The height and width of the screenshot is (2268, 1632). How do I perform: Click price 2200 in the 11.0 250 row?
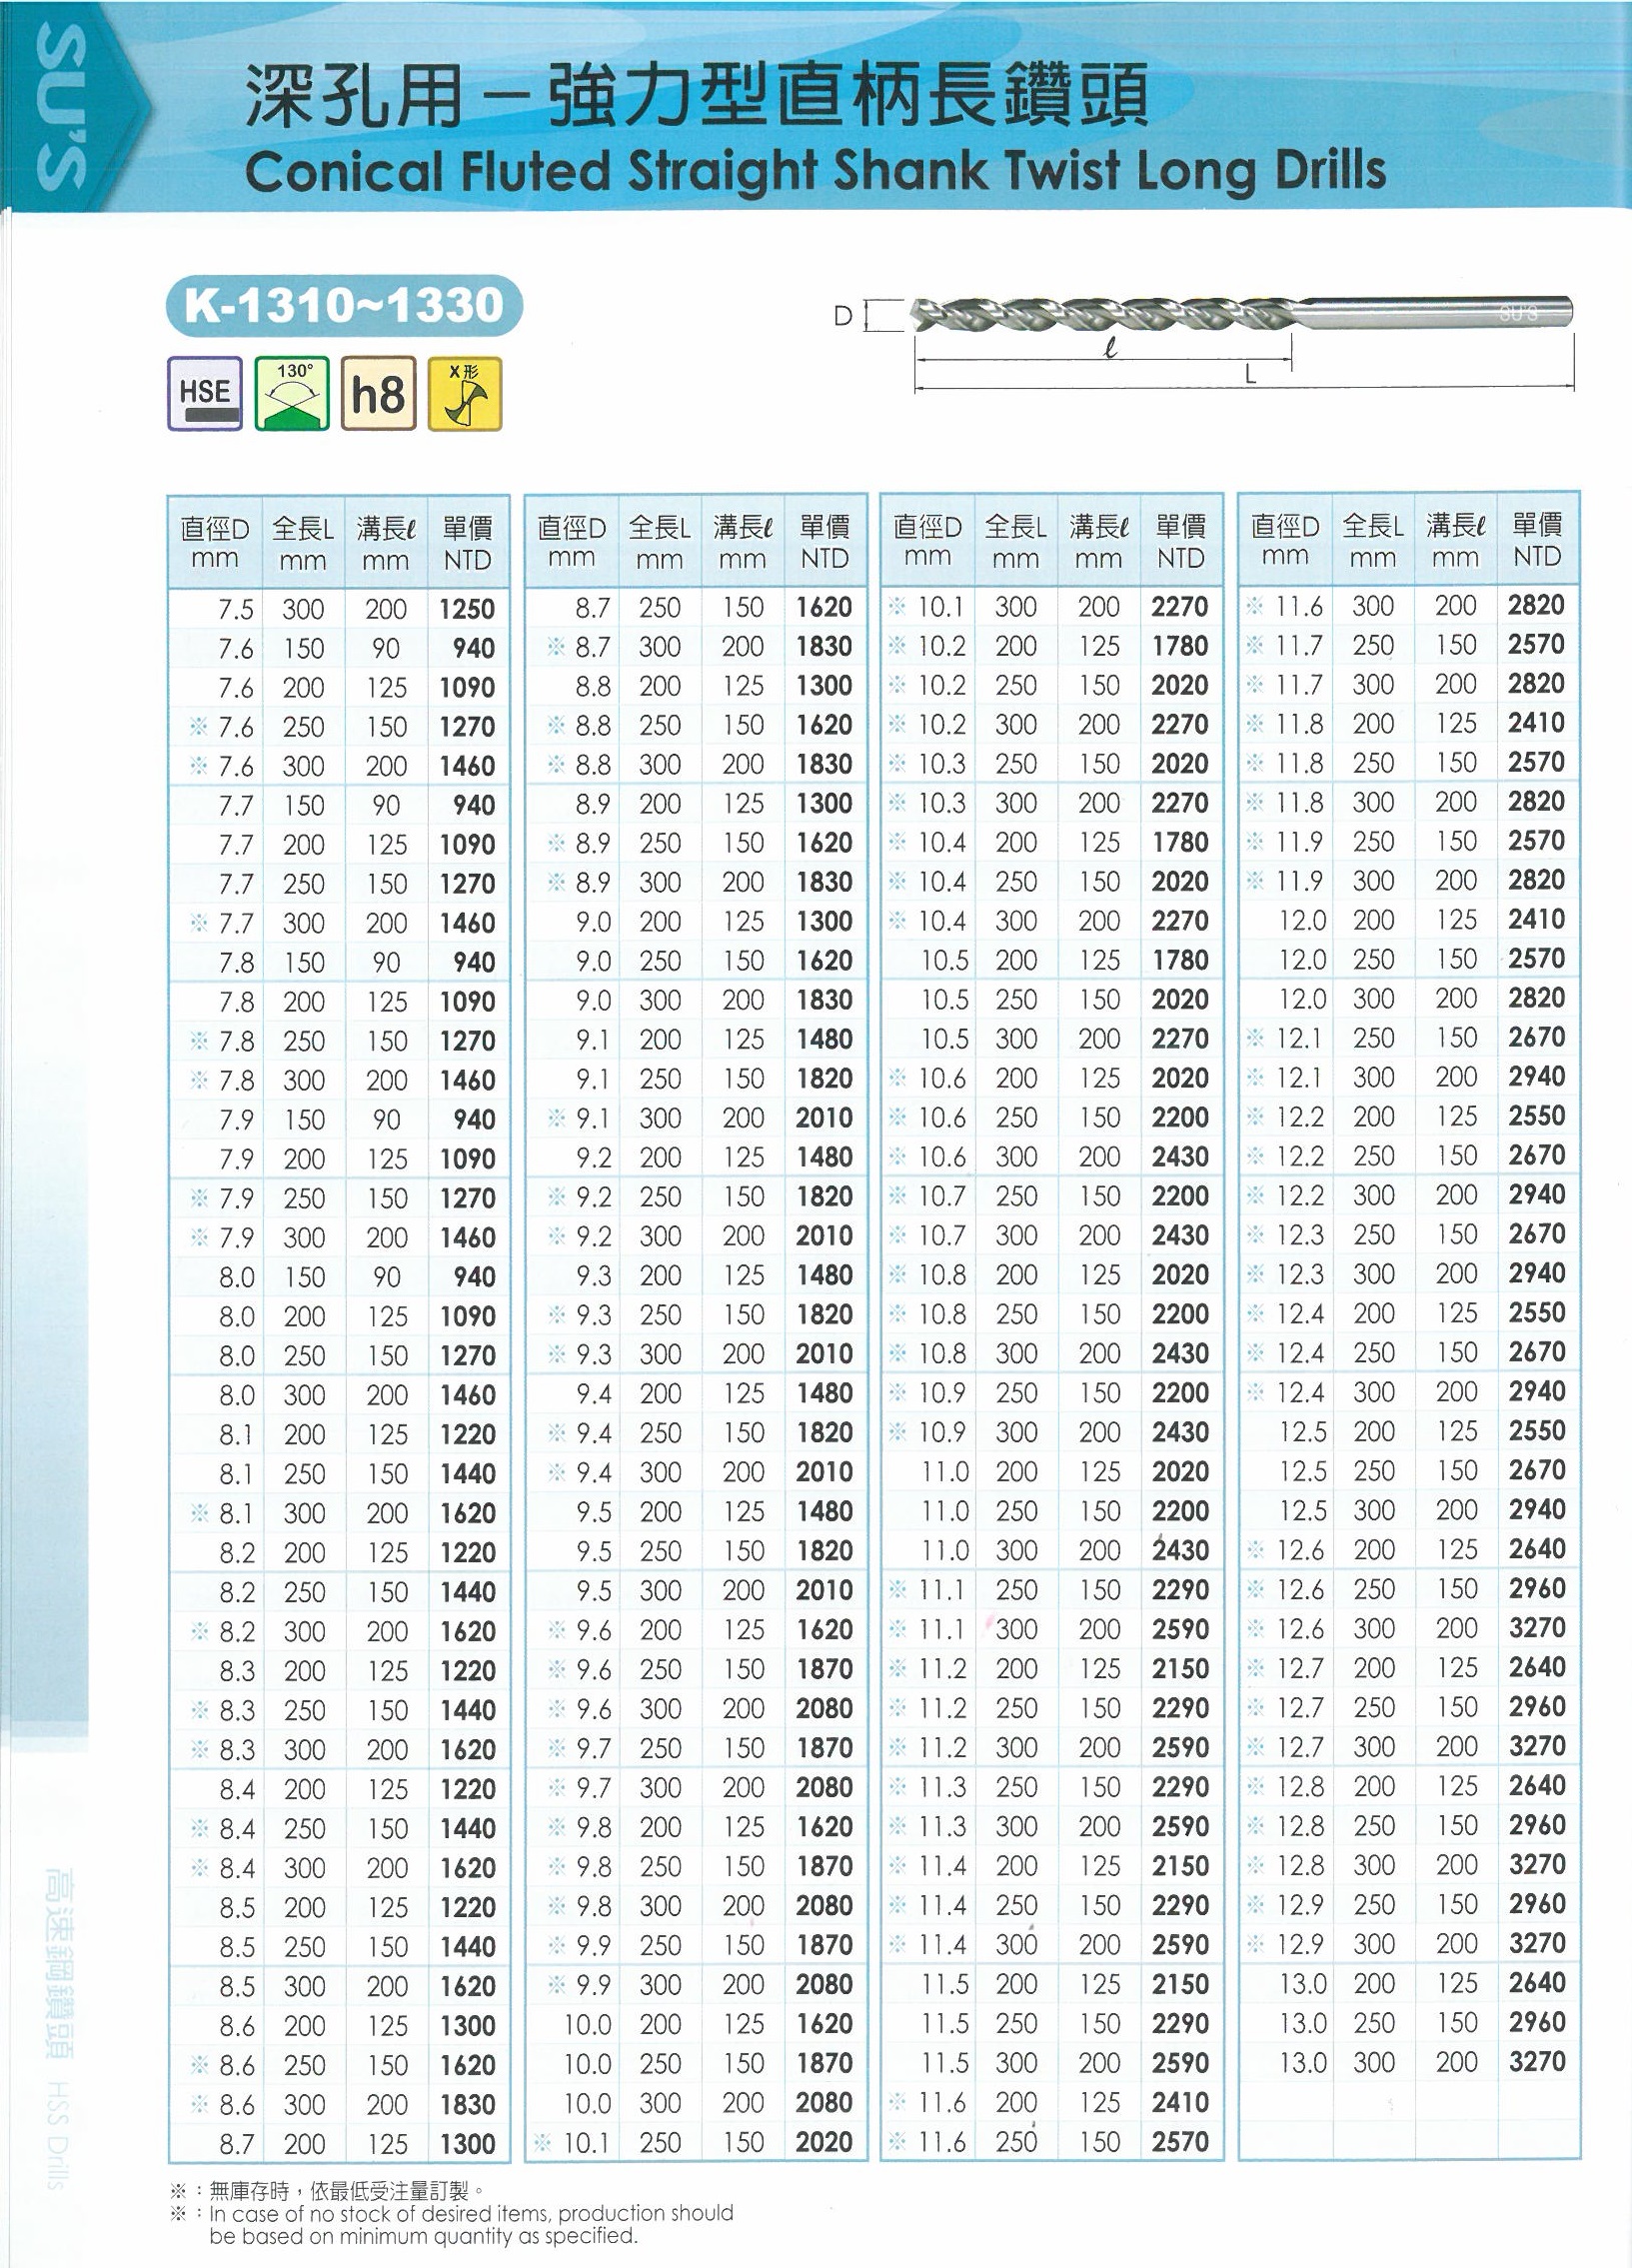[1180, 1511]
